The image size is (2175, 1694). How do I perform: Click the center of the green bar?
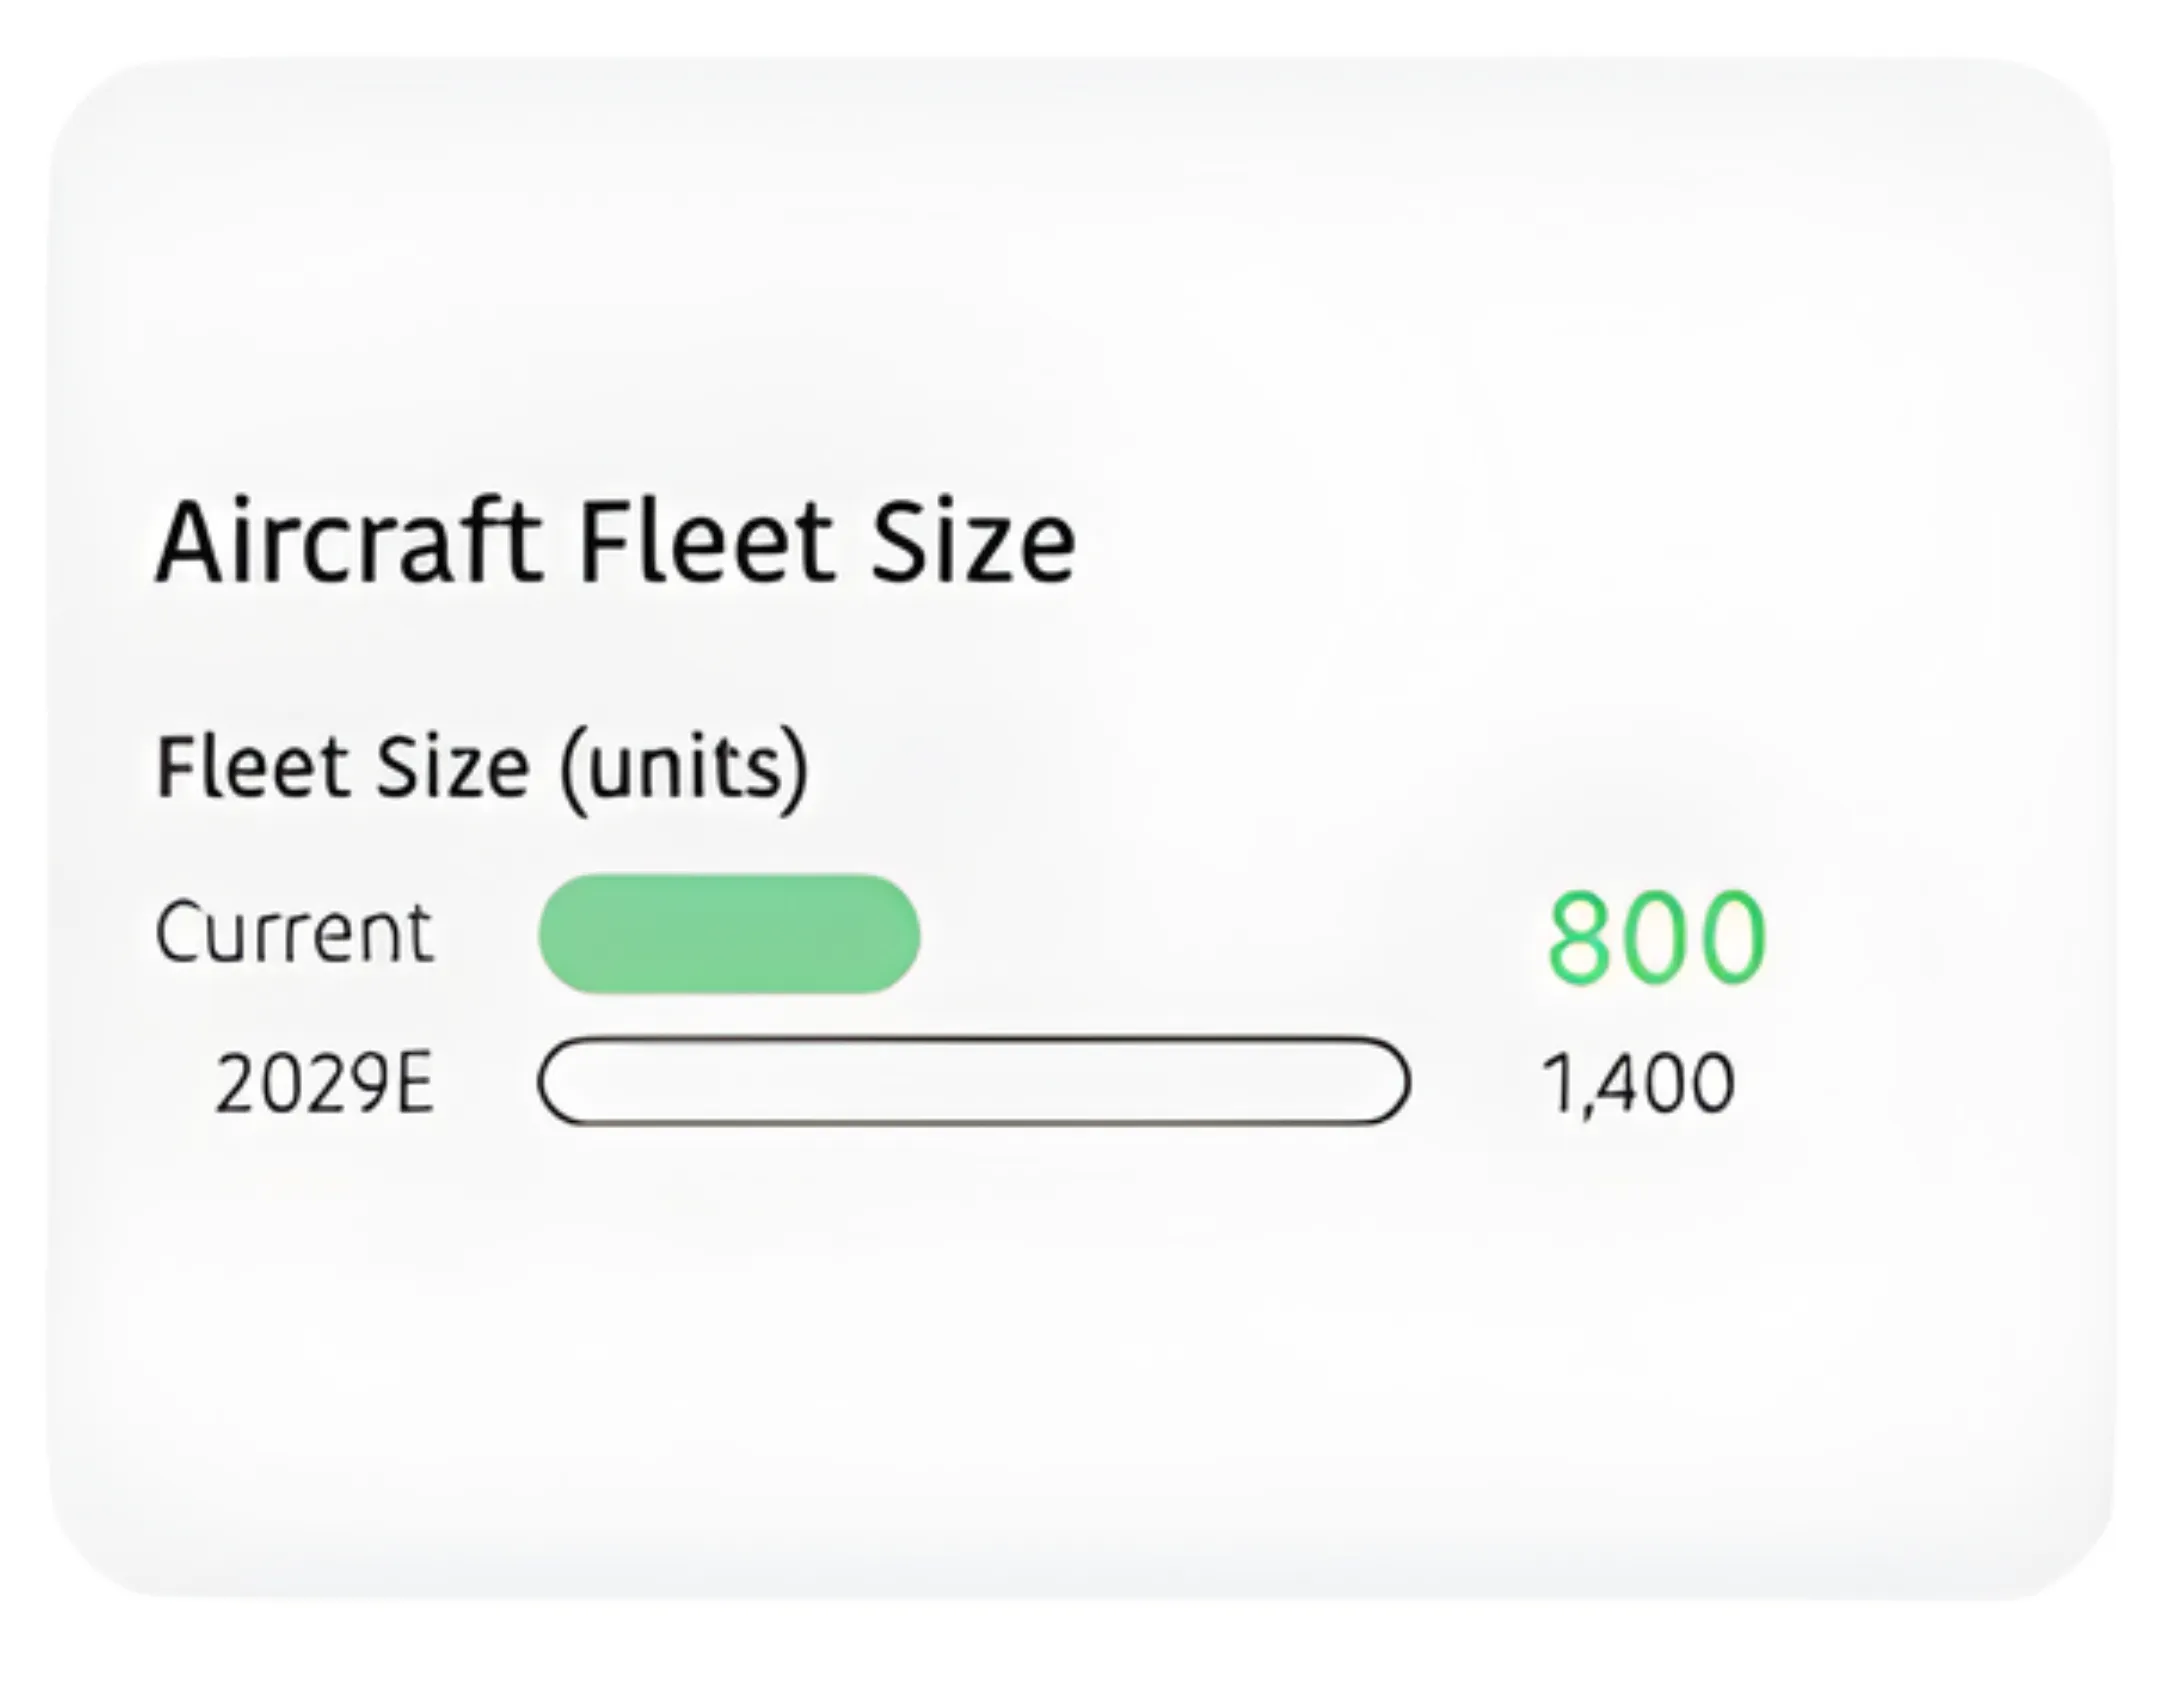728,933
